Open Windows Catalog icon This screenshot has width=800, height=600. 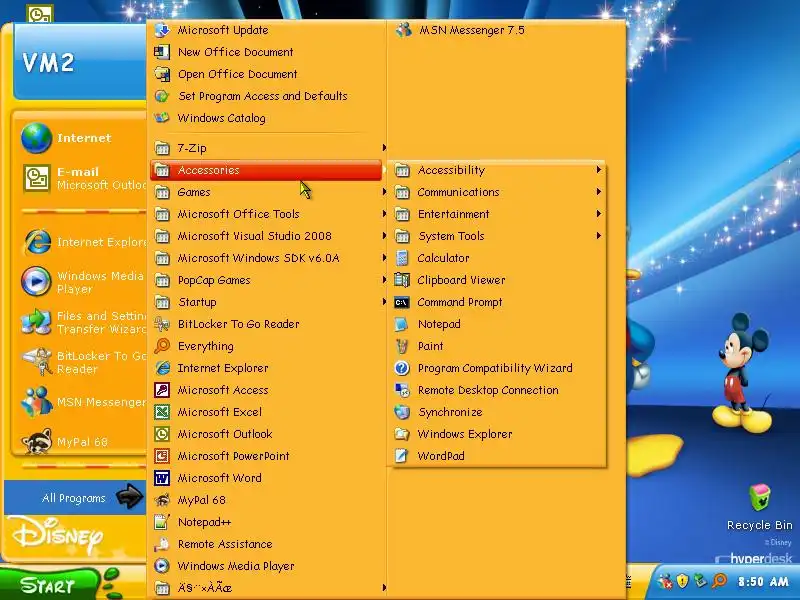tap(162, 118)
